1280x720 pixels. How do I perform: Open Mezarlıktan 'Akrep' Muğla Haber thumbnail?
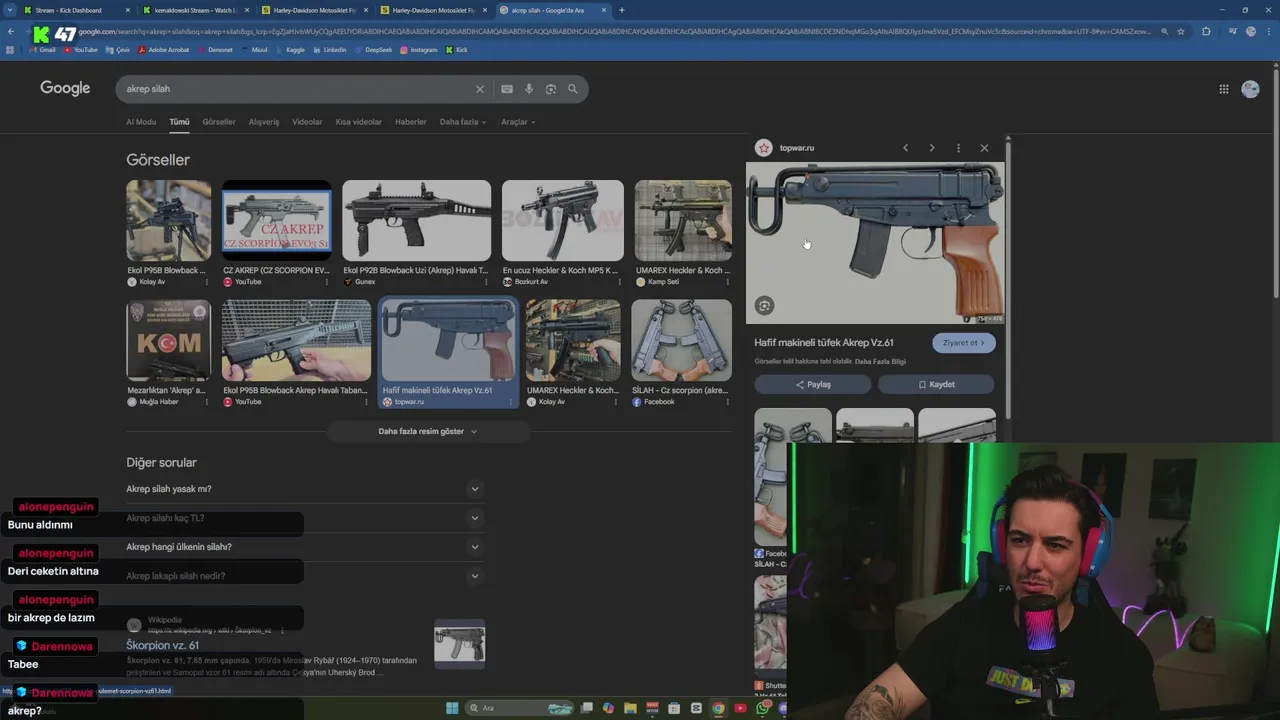[168, 341]
